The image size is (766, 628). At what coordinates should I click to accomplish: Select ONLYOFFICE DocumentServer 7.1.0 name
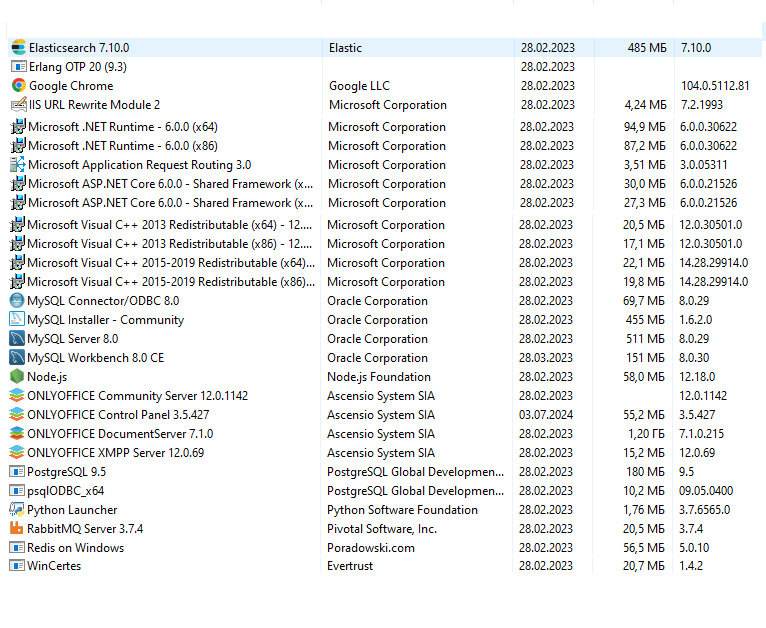[x=120, y=434]
